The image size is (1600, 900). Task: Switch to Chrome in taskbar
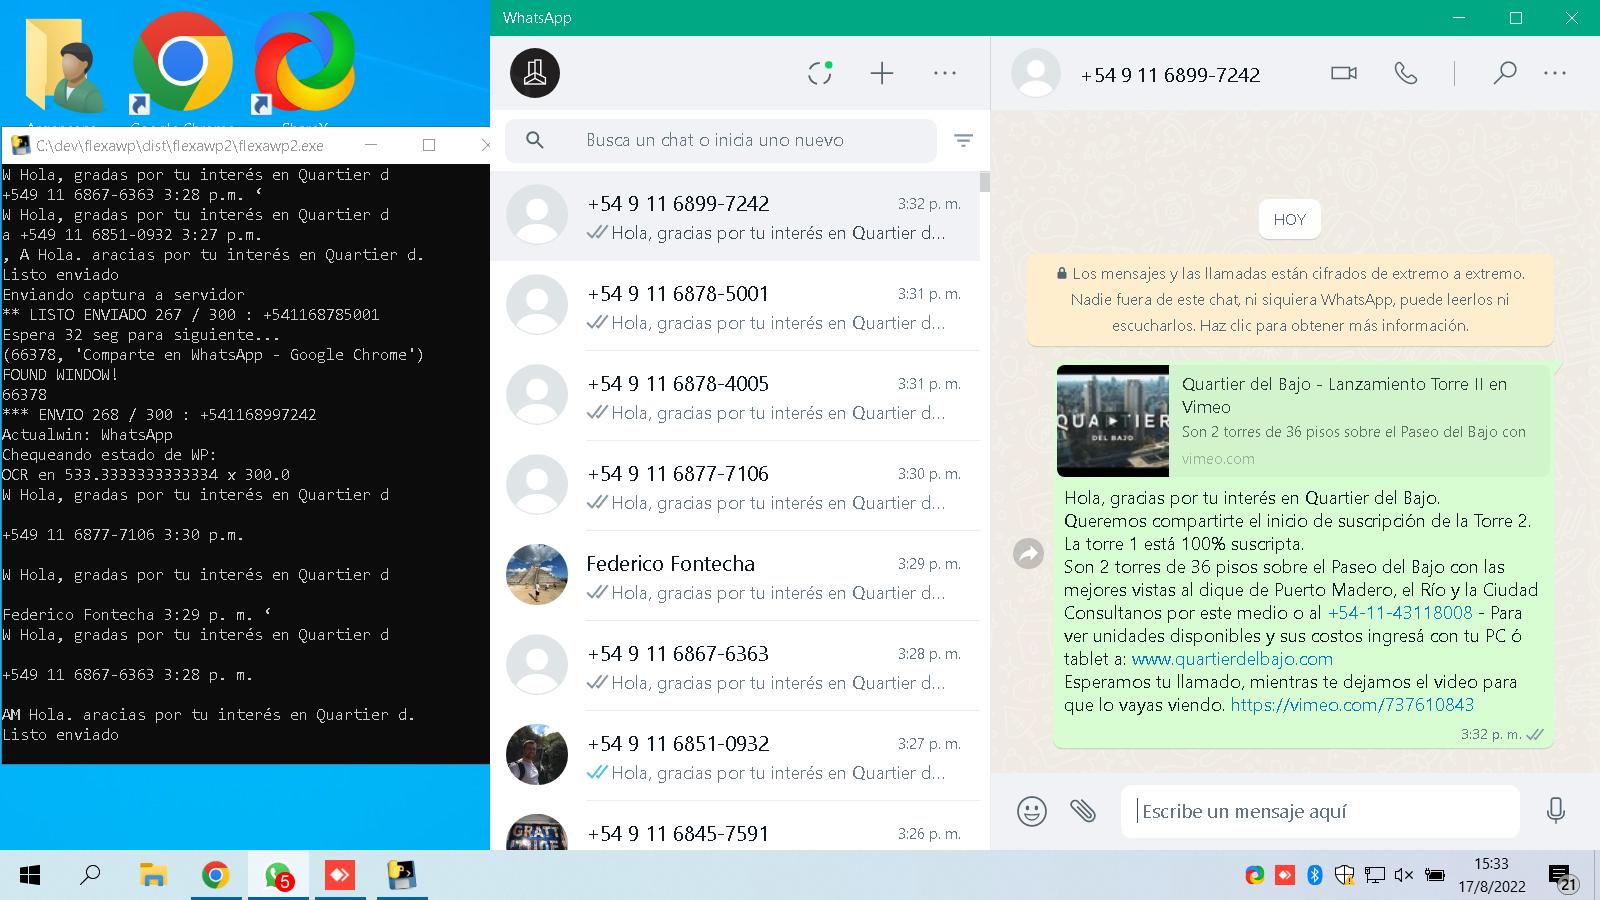pos(215,876)
